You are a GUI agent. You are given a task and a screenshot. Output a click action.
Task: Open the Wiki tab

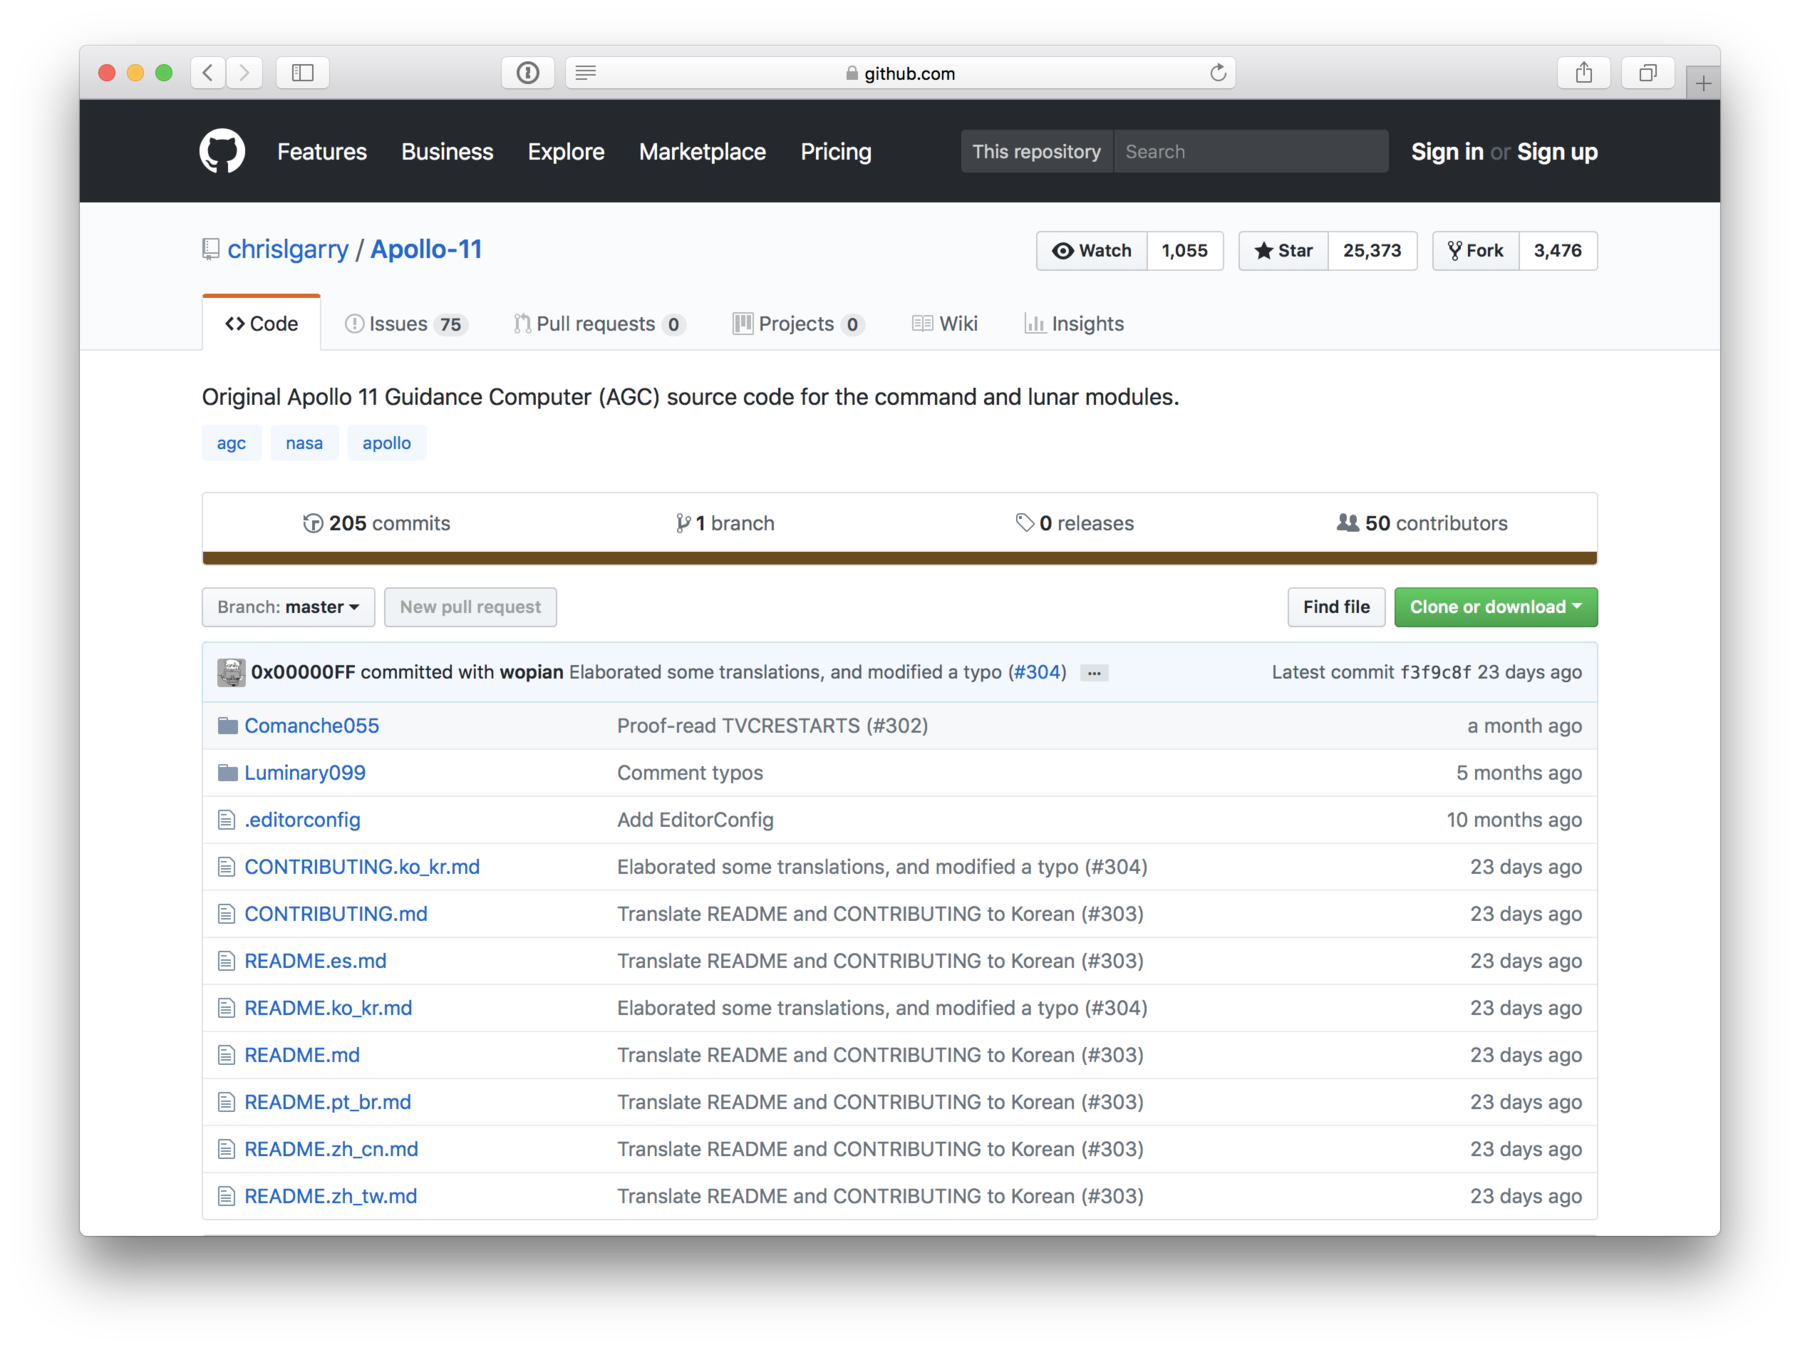pos(945,324)
